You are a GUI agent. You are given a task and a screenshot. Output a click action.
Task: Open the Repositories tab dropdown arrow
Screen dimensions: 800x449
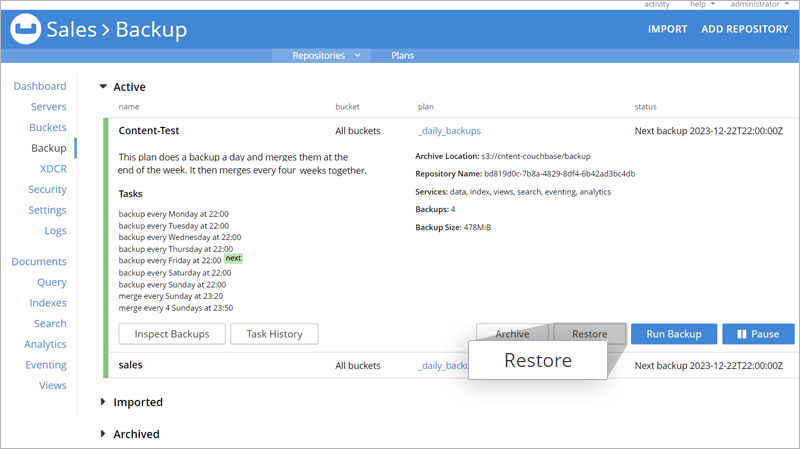point(358,55)
